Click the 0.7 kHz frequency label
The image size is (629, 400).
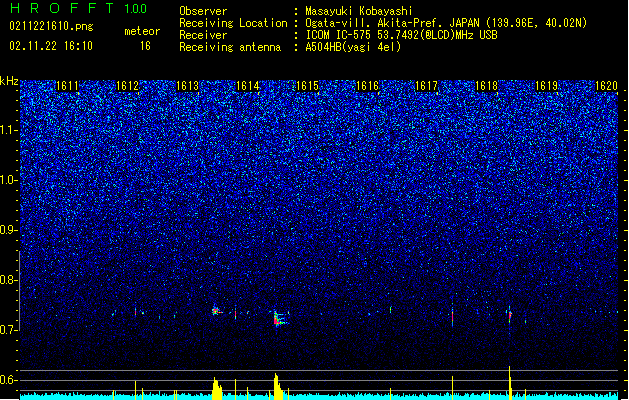[9, 330]
